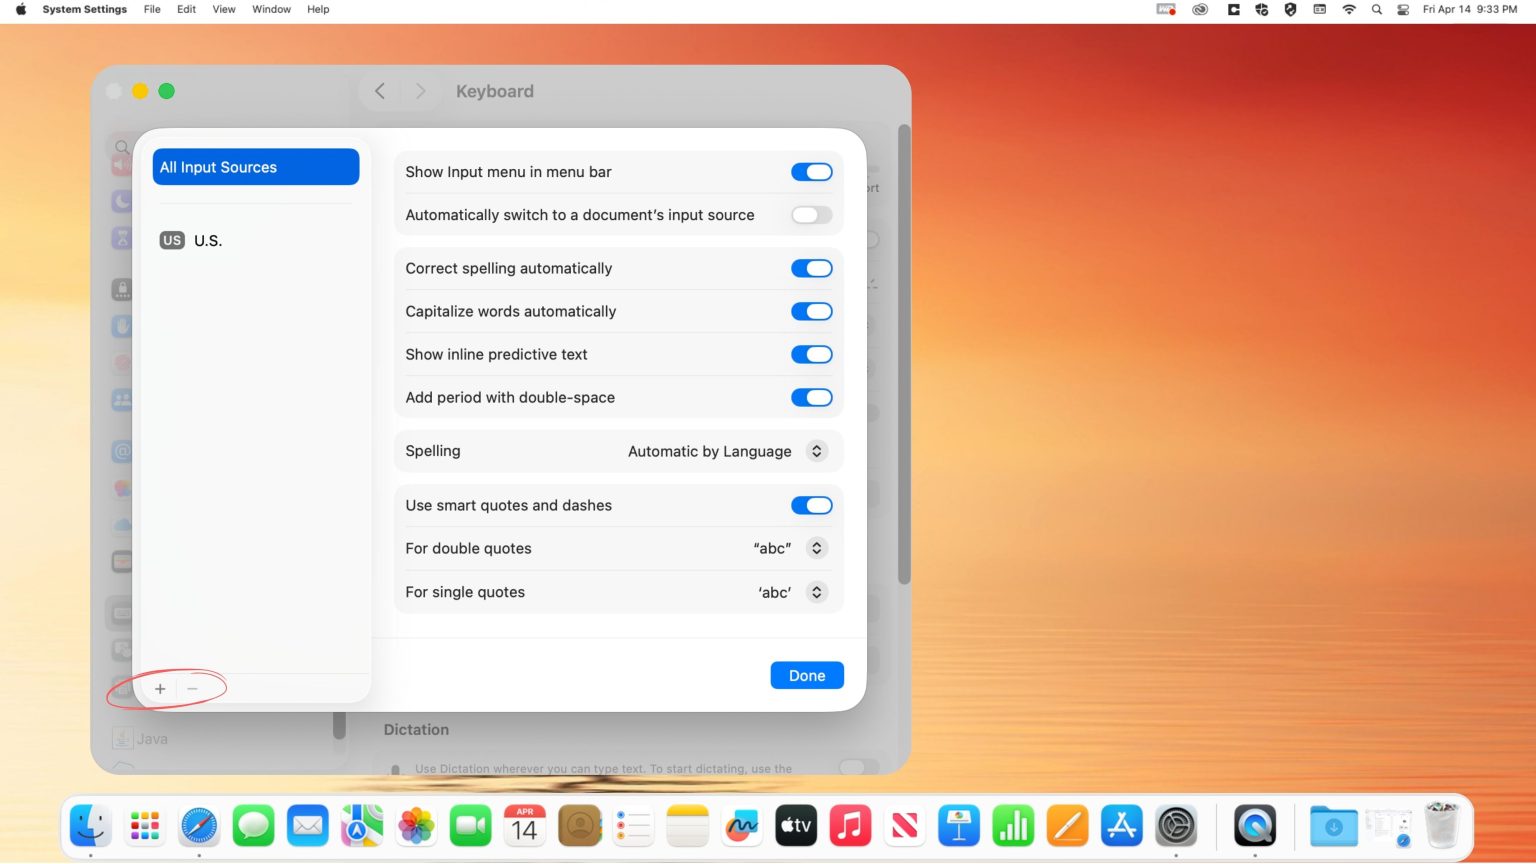Screen dimensions: 1536x864
Task: Open QuickTime Player from the Dock
Action: point(1255,826)
